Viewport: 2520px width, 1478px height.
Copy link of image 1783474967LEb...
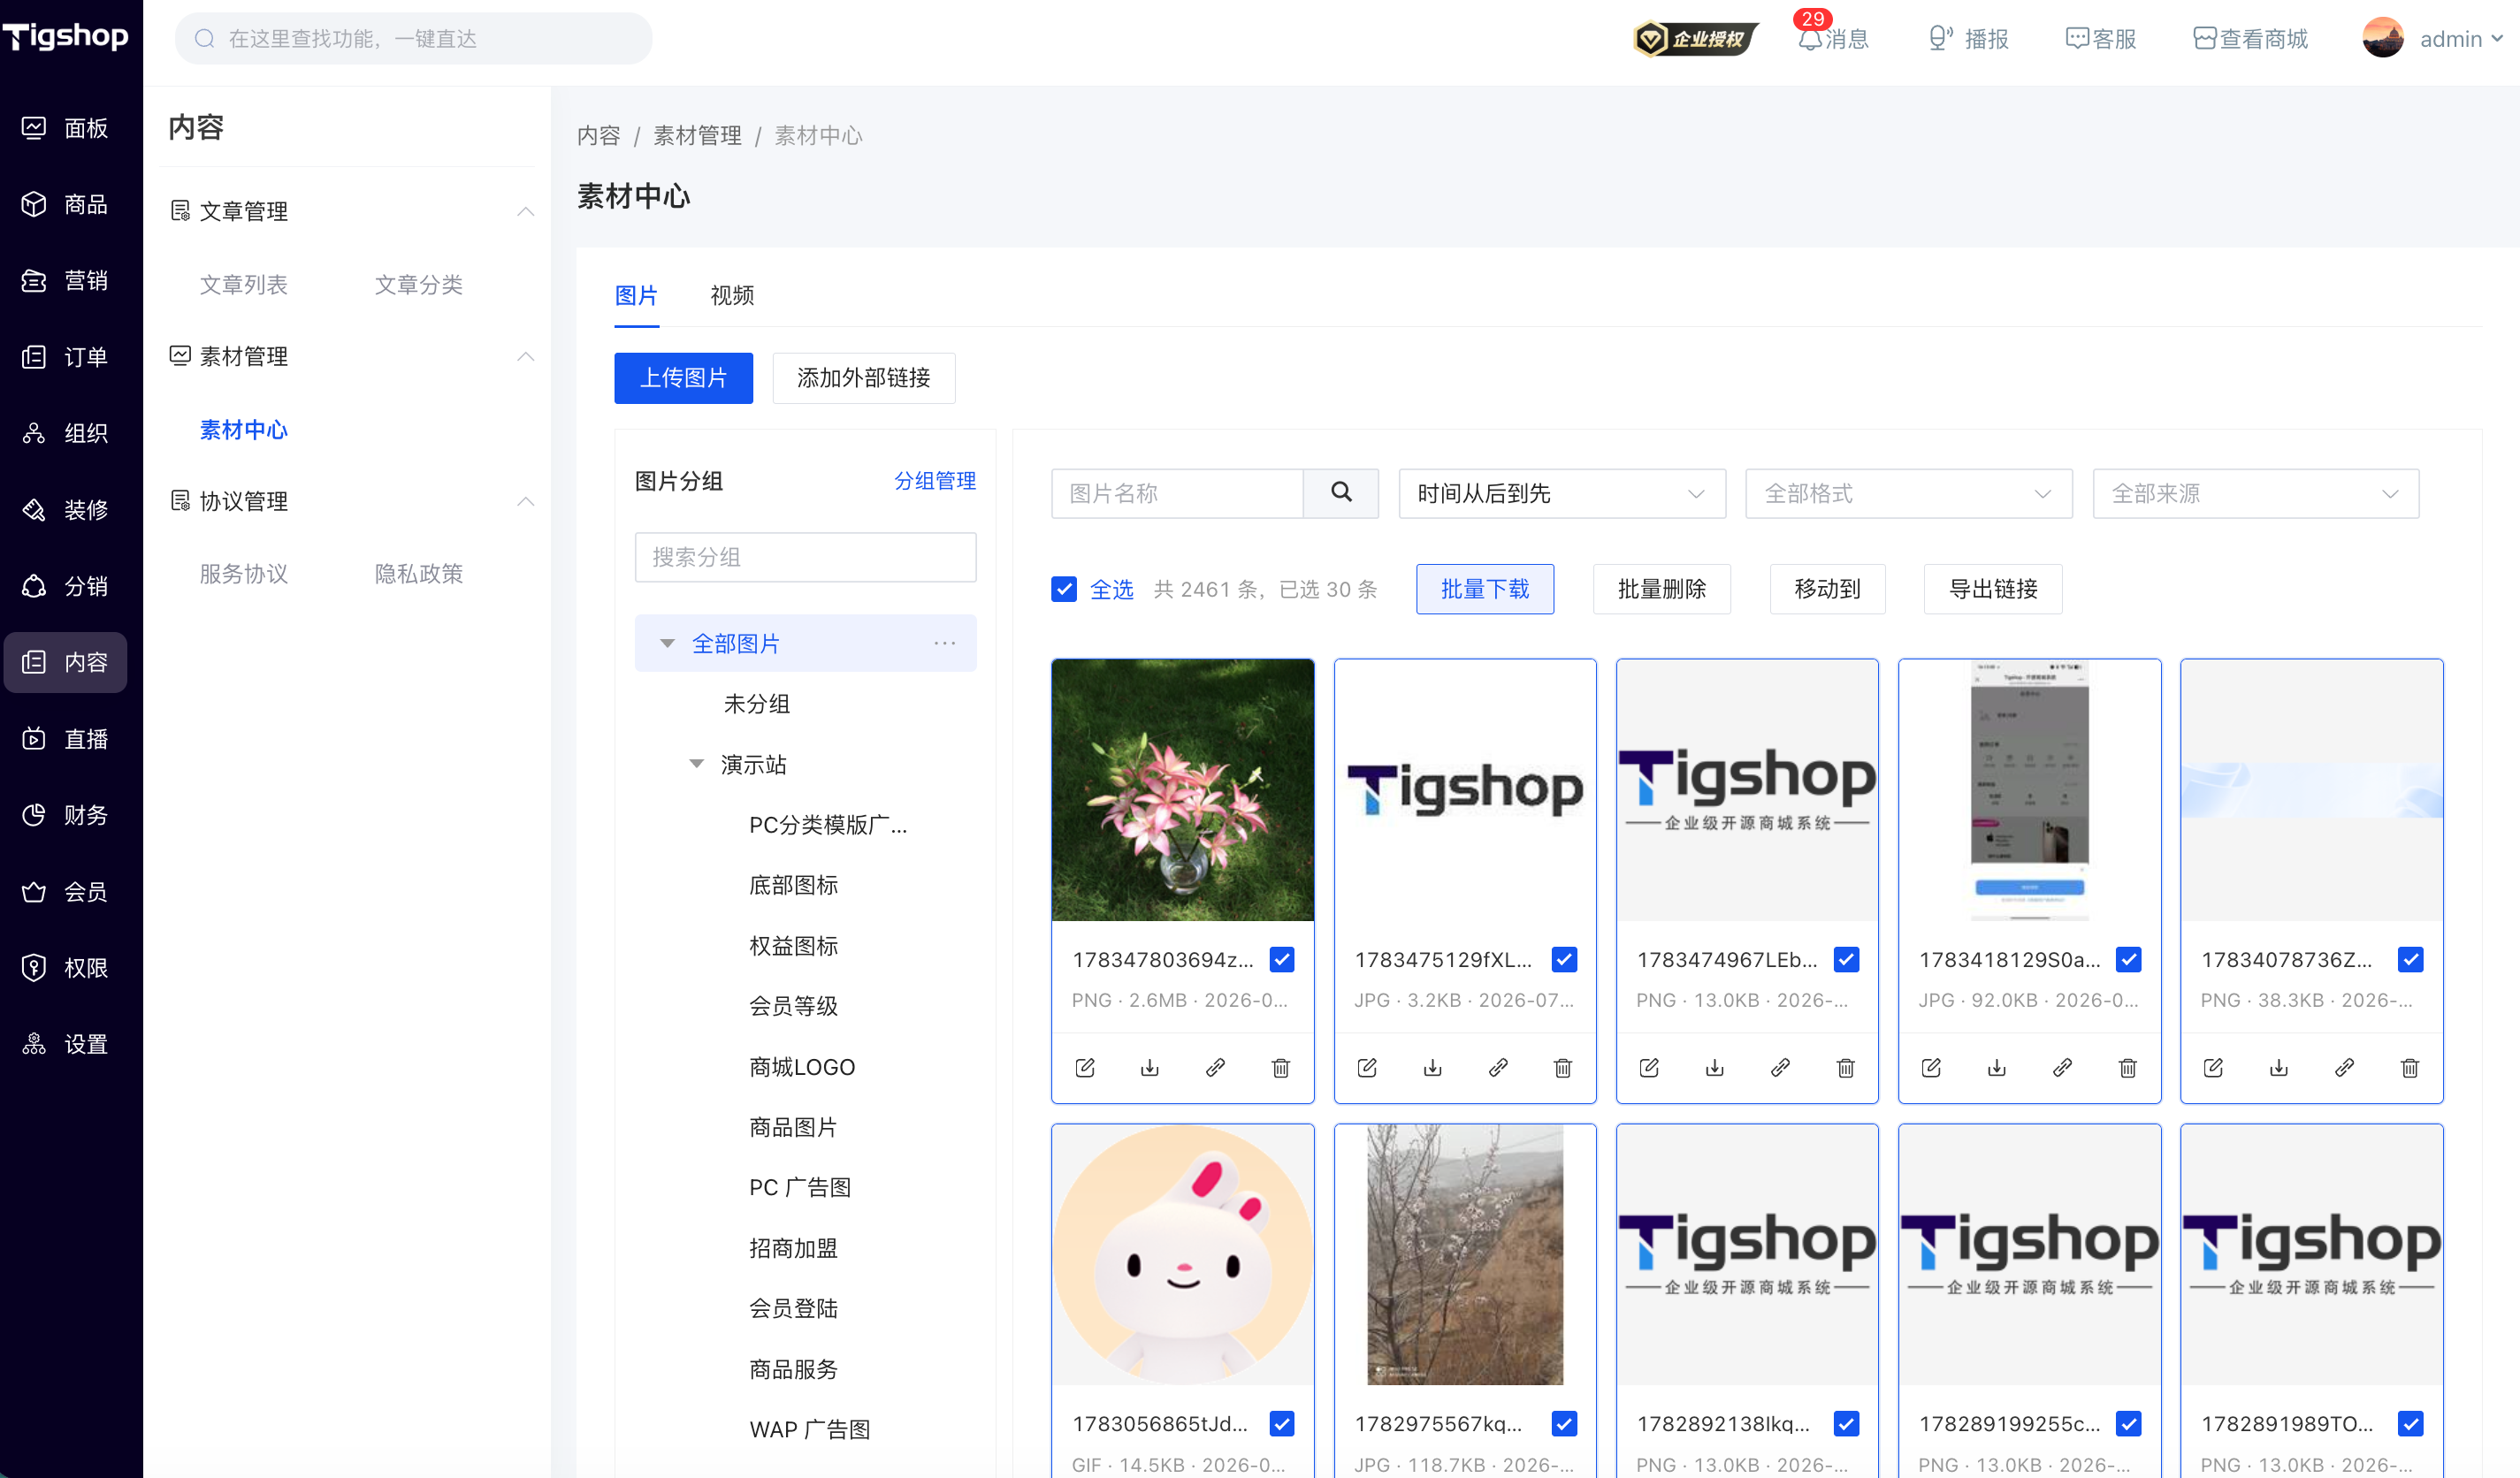[x=1780, y=1068]
